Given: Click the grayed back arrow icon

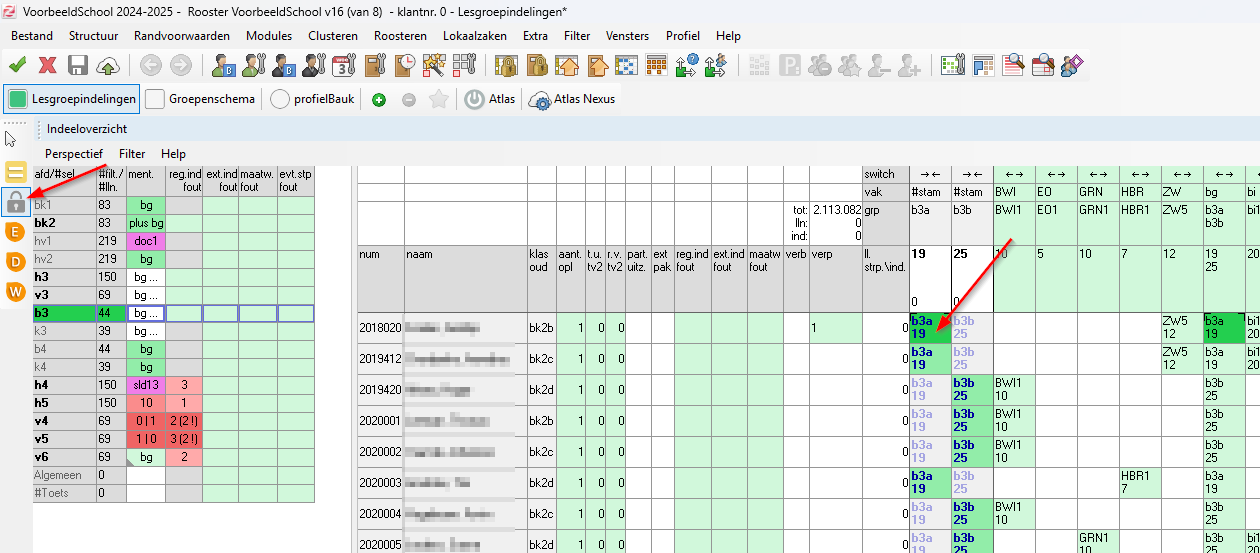Looking at the screenshot, I should (x=151, y=66).
